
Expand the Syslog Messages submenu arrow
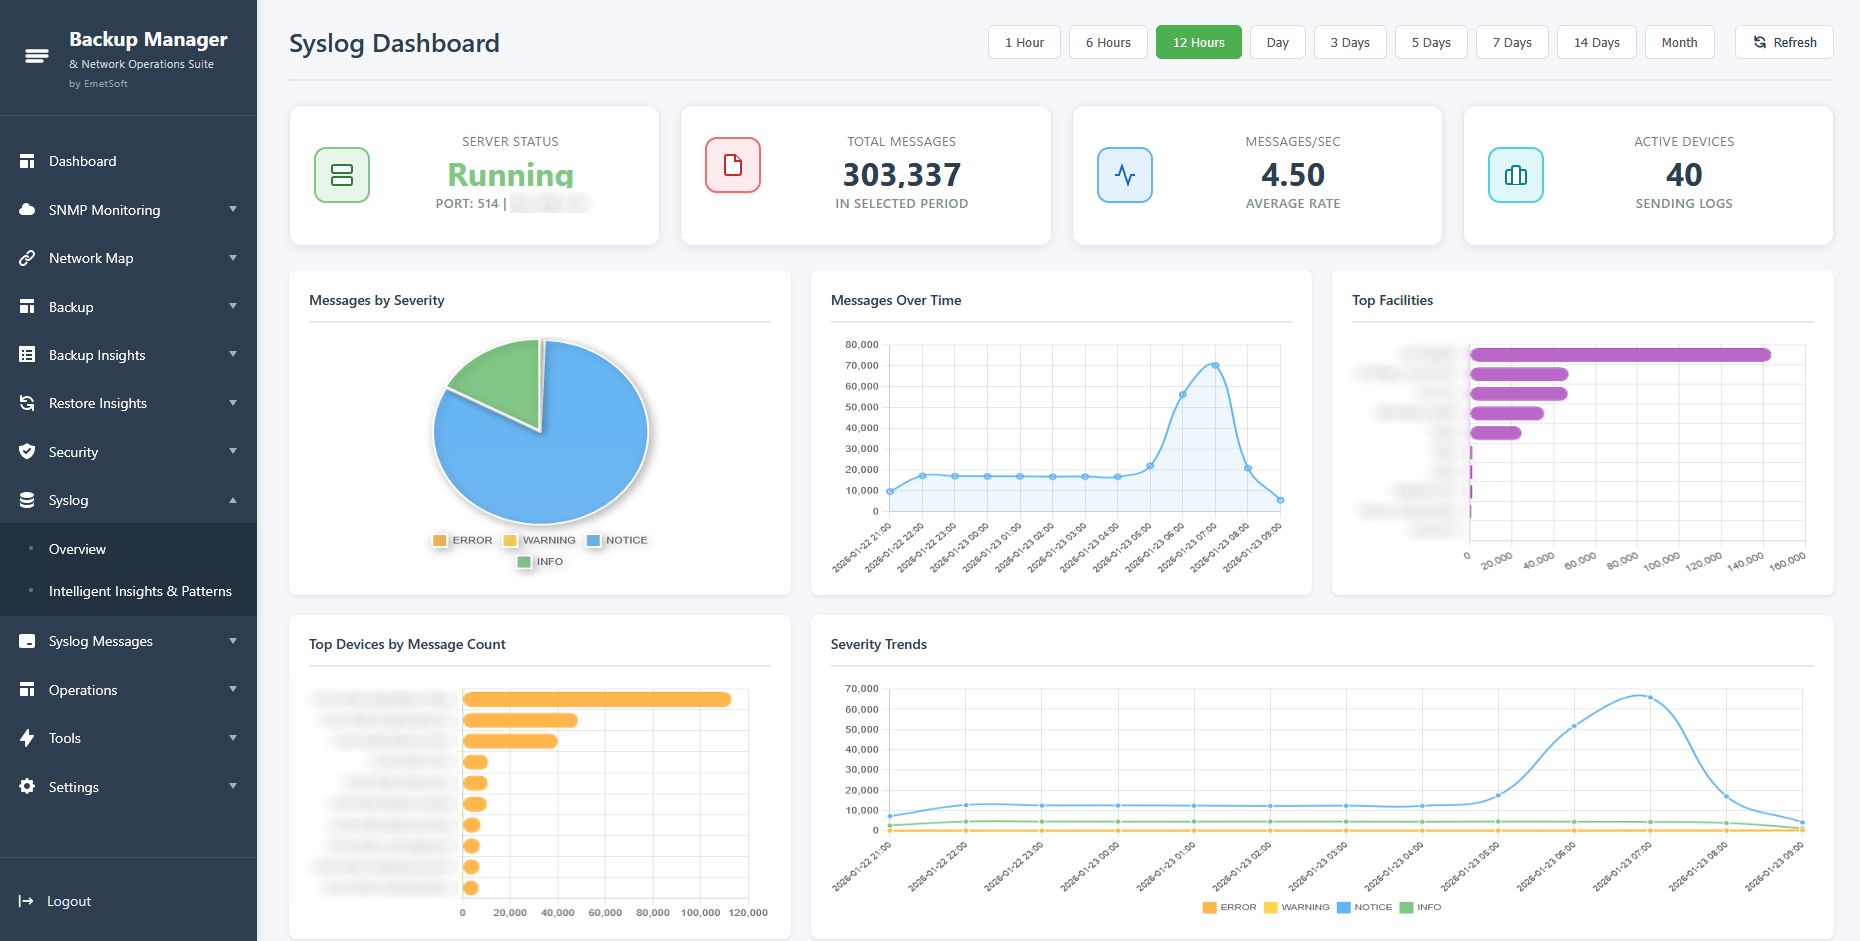tap(233, 641)
